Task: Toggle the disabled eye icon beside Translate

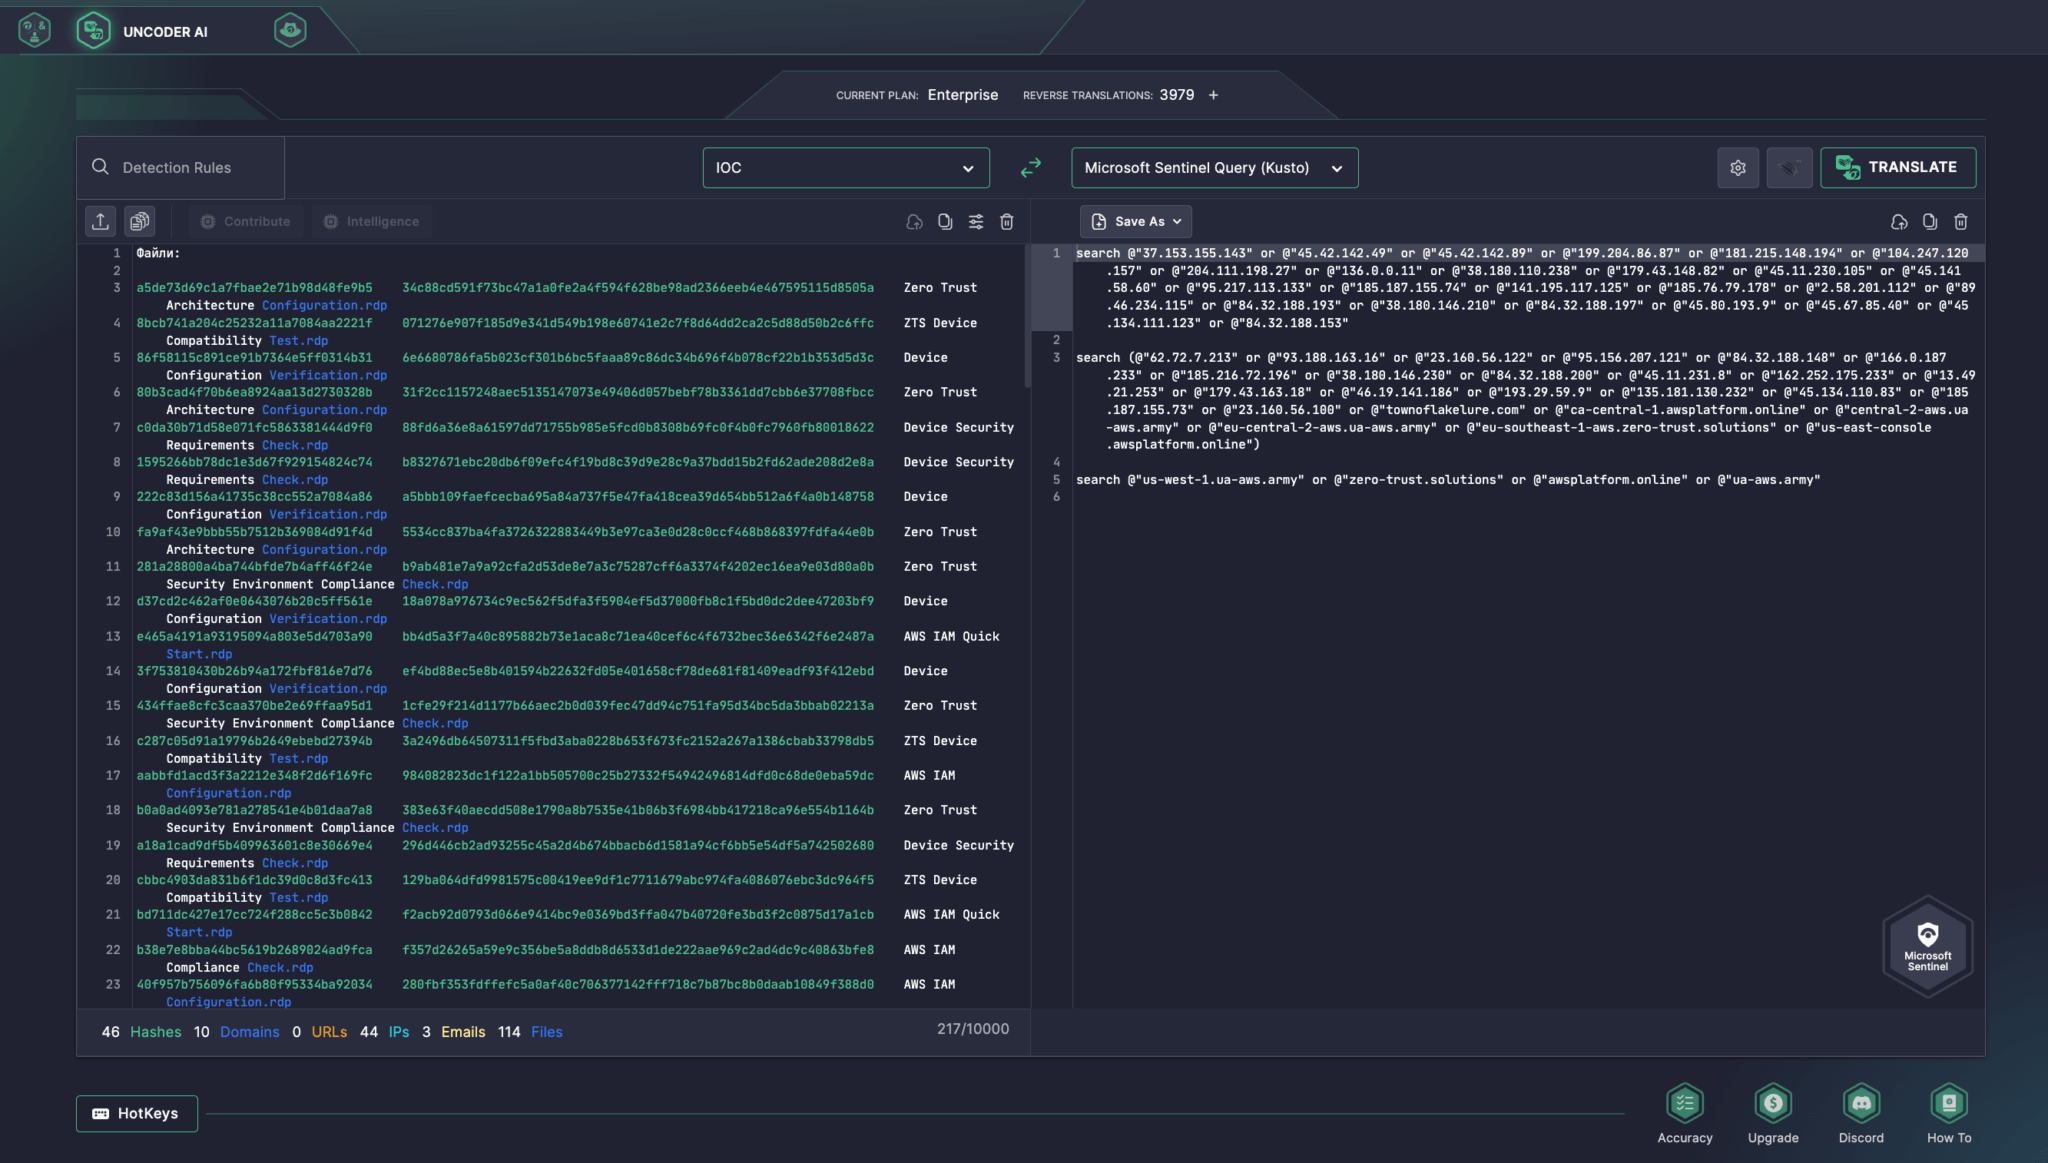Action: [x=1789, y=167]
